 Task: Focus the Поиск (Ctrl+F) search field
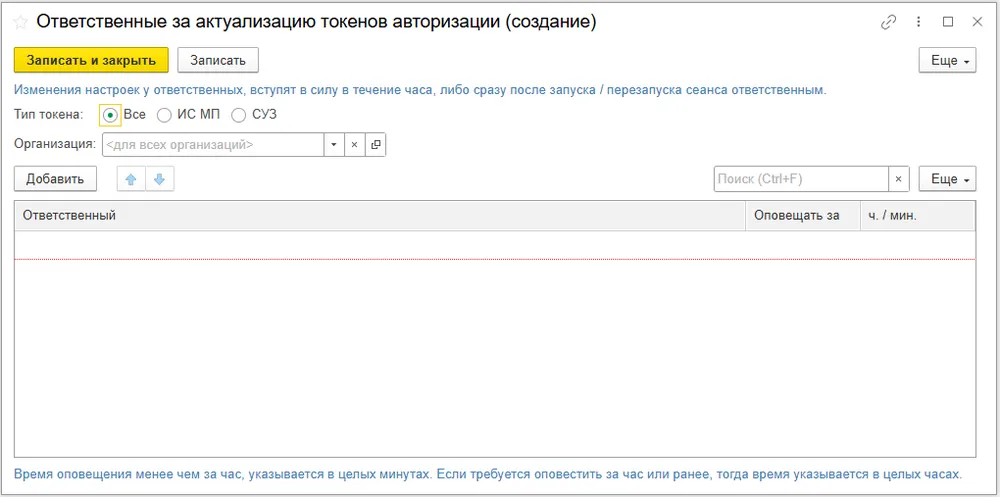[801, 179]
